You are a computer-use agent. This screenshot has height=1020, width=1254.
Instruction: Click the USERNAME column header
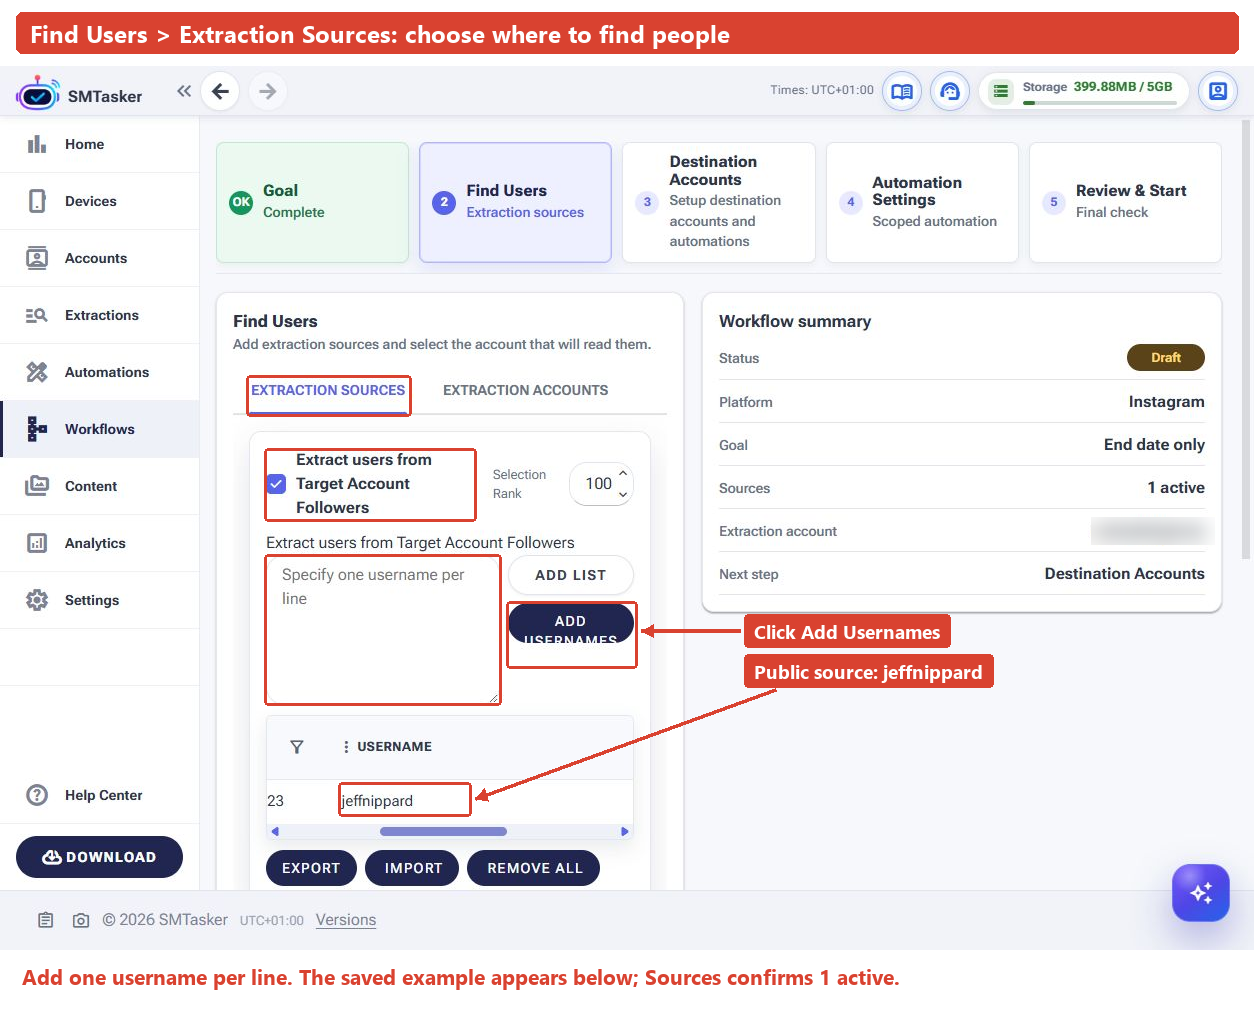(394, 747)
